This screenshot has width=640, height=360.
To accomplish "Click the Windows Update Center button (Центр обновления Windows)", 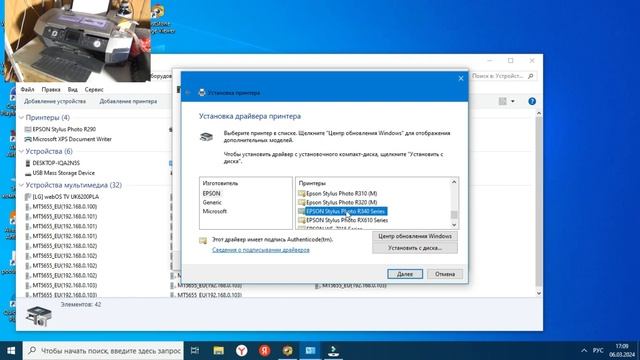I will tap(415, 236).
